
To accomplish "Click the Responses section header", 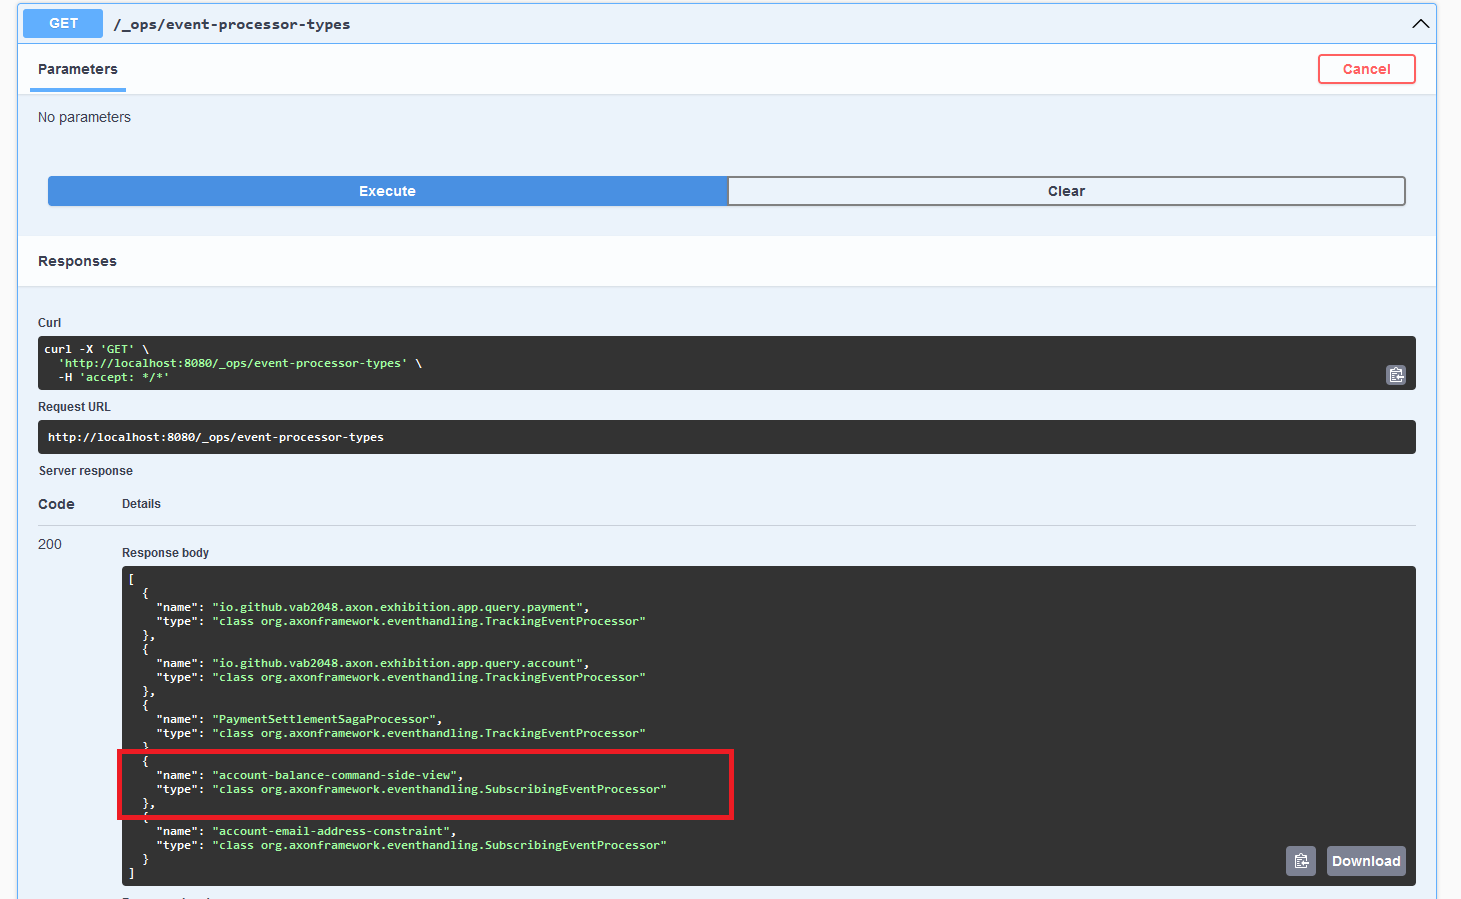I will coord(77,261).
